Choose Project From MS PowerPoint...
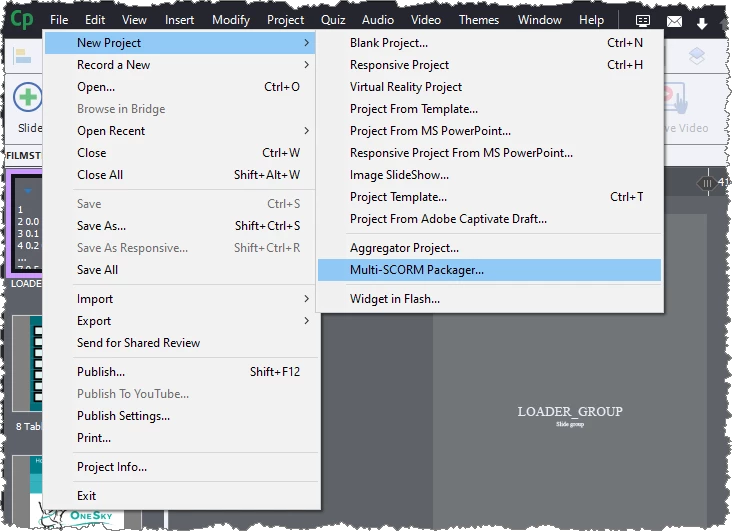 489,130
